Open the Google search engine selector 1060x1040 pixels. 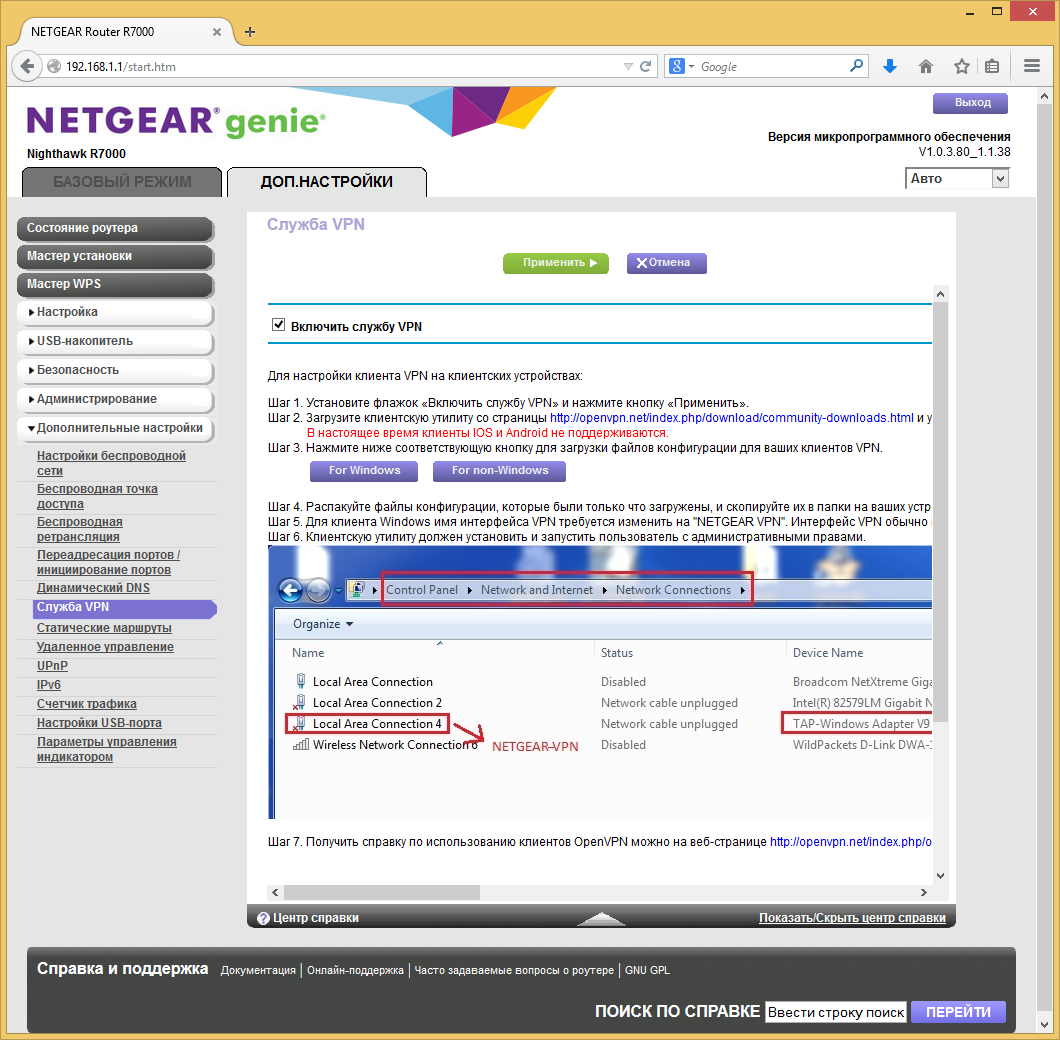point(681,66)
